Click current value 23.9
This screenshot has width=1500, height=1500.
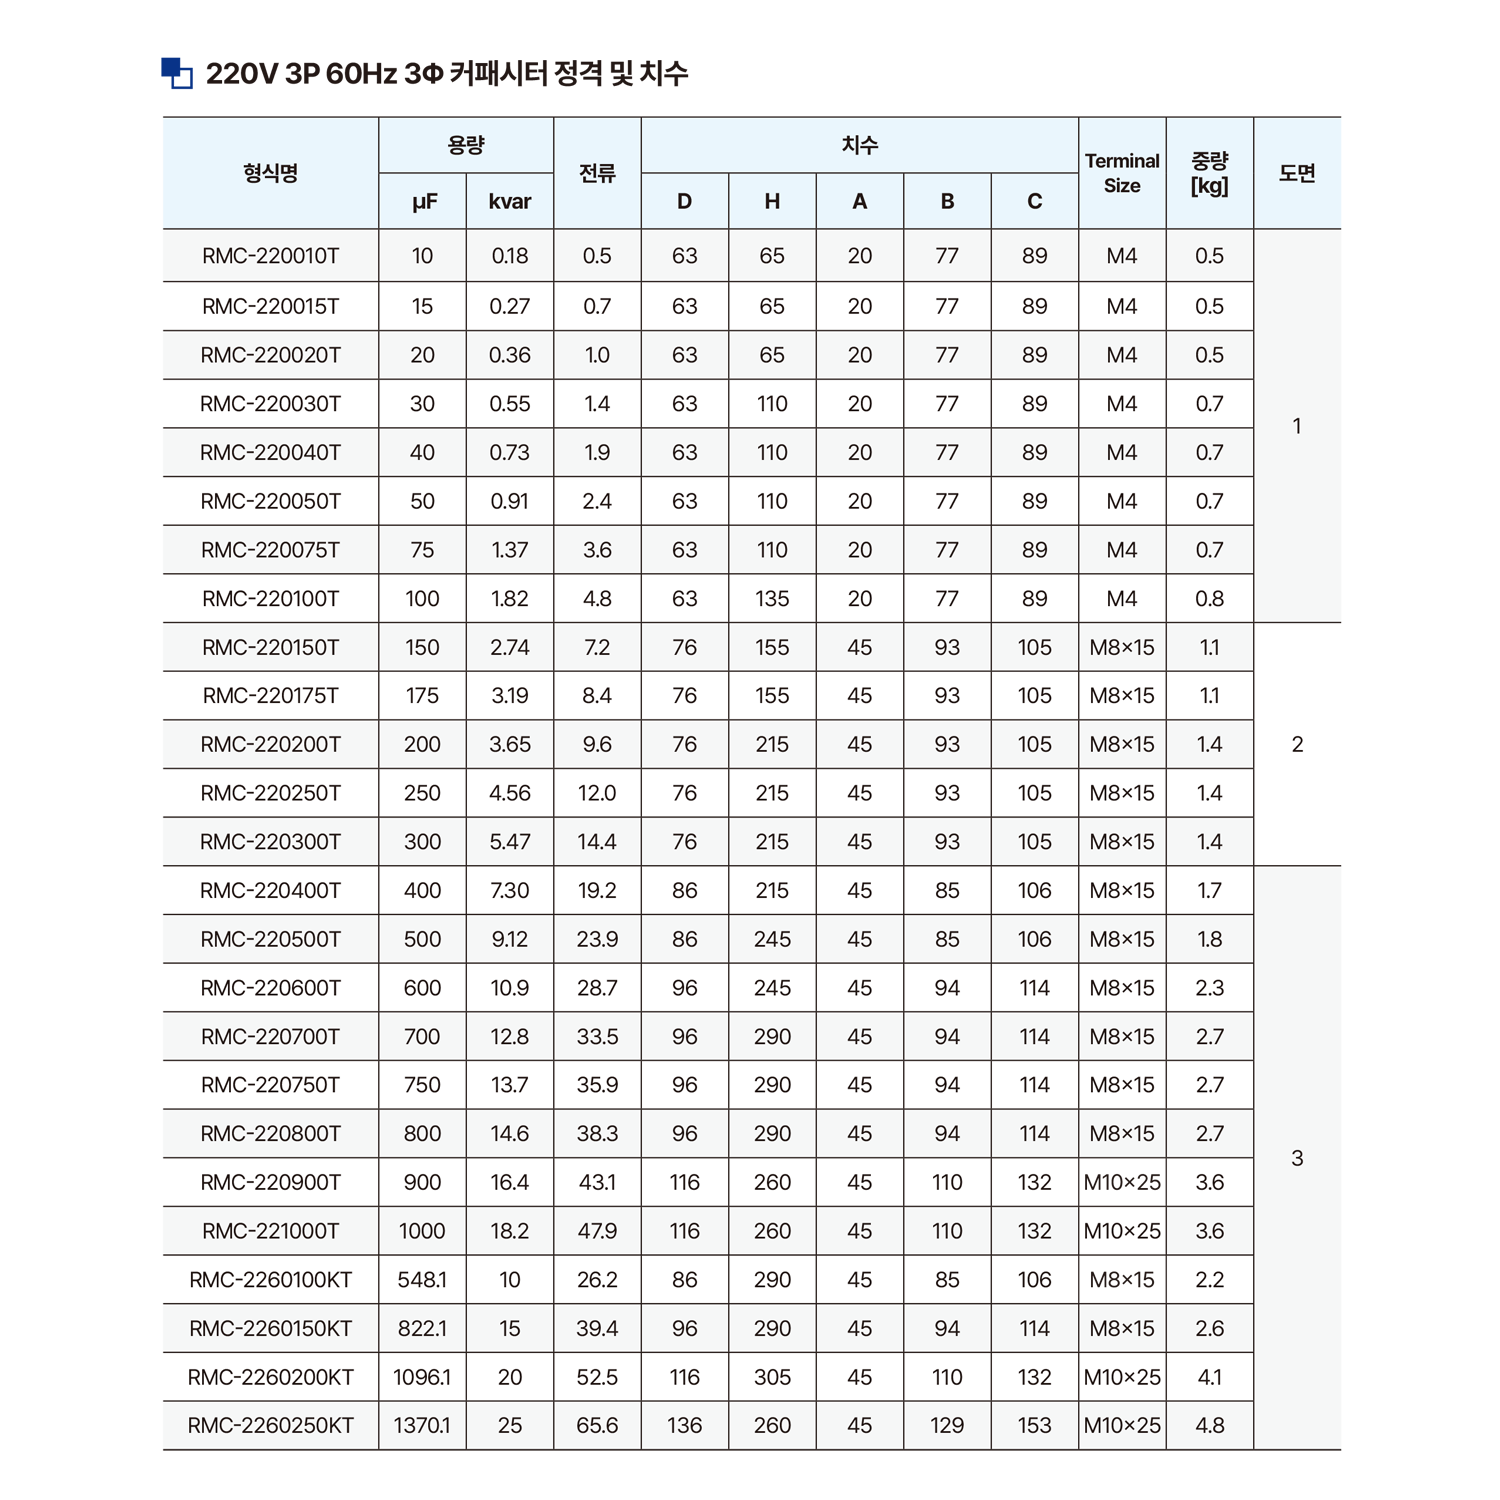point(597,939)
